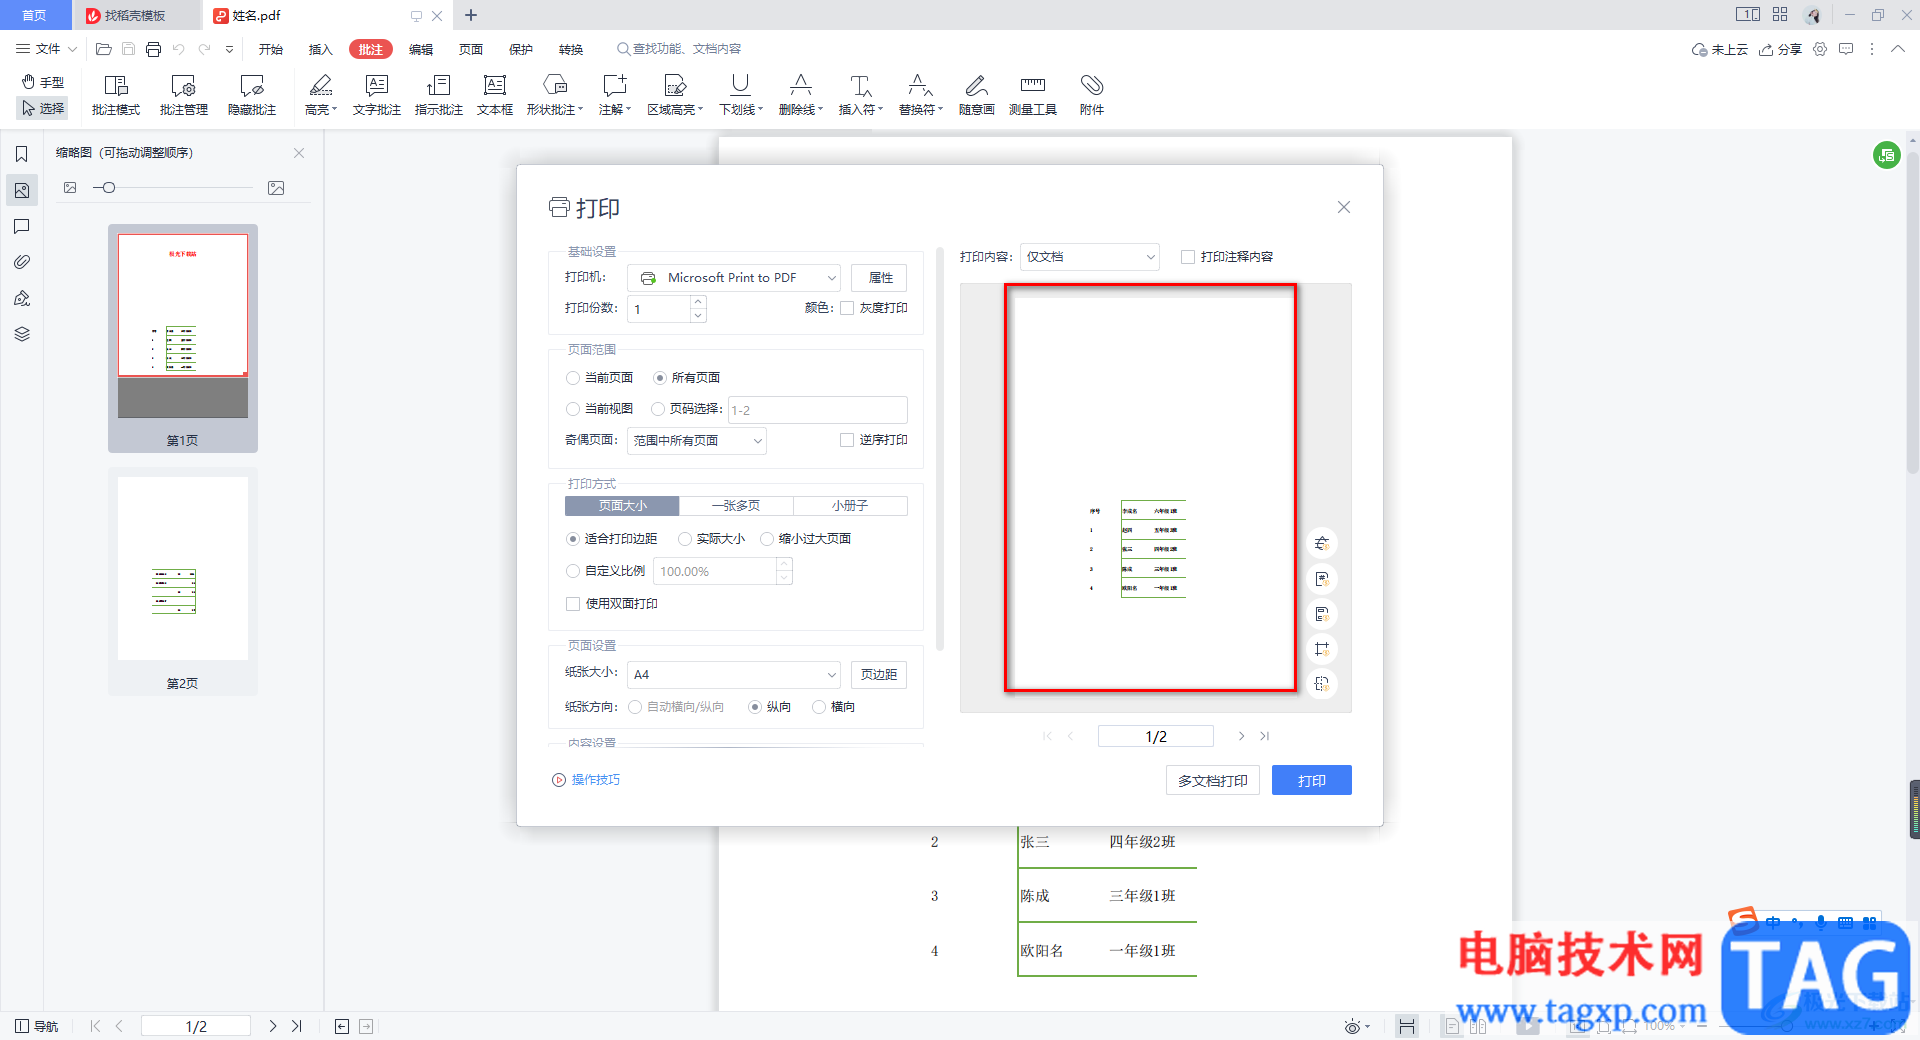Select current view radio (当前视图)
The image size is (1920, 1040).
[x=573, y=409]
